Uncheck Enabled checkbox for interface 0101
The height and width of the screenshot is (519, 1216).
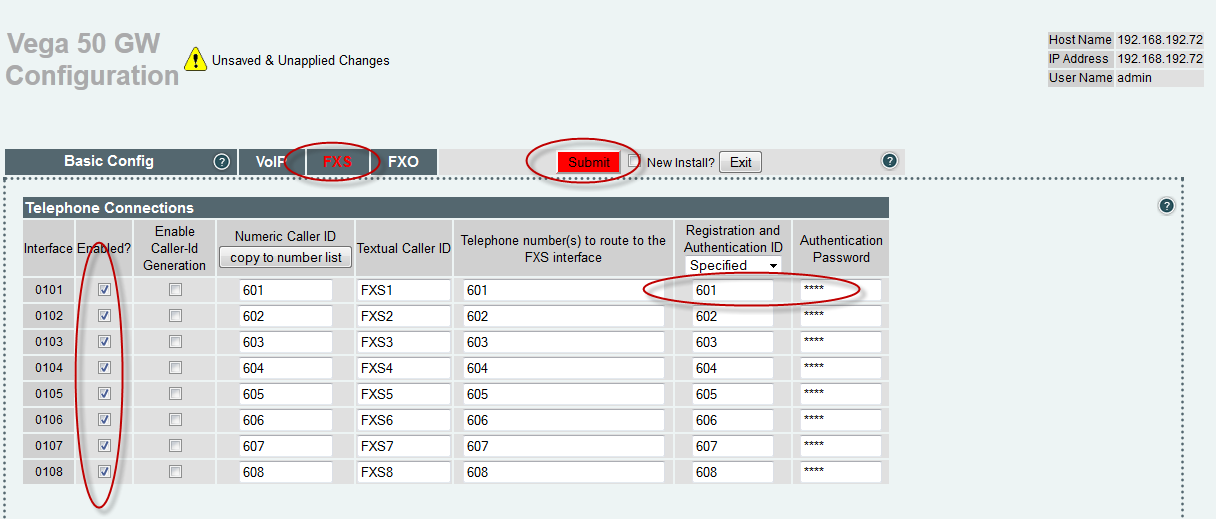click(104, 290)
